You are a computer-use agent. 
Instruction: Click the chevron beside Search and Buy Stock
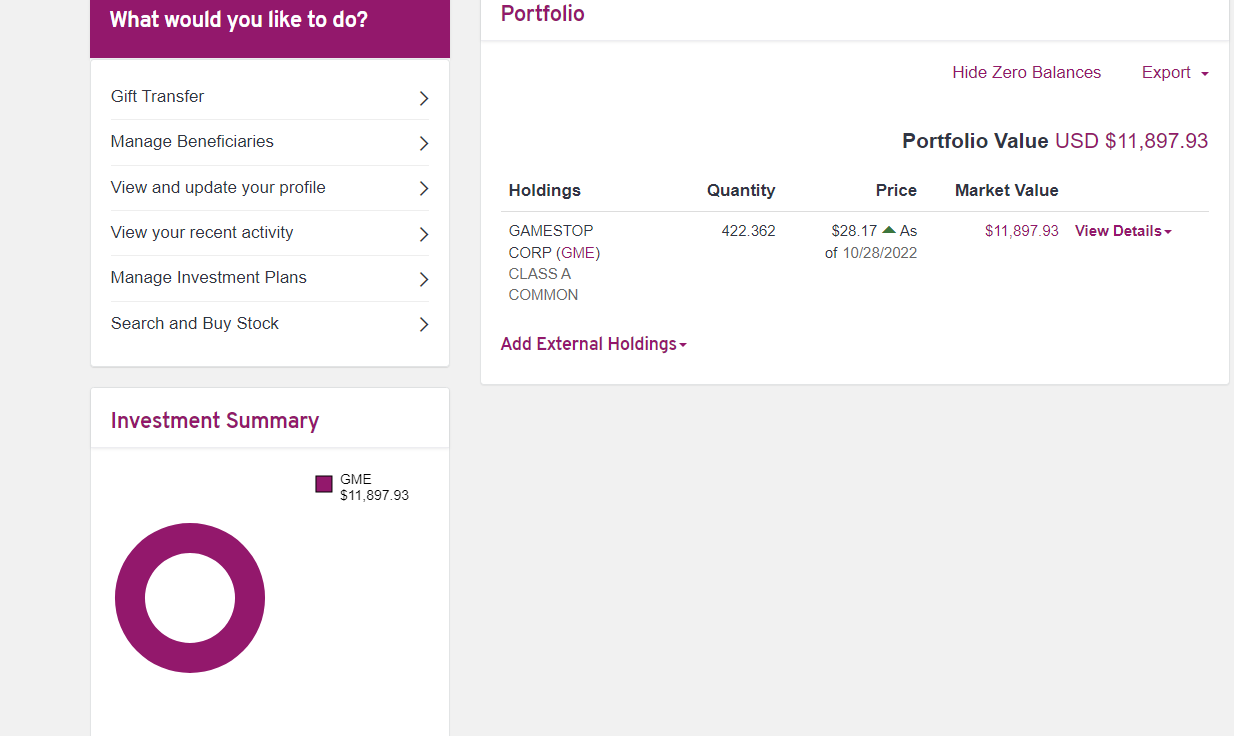click(x=424, y=325)
